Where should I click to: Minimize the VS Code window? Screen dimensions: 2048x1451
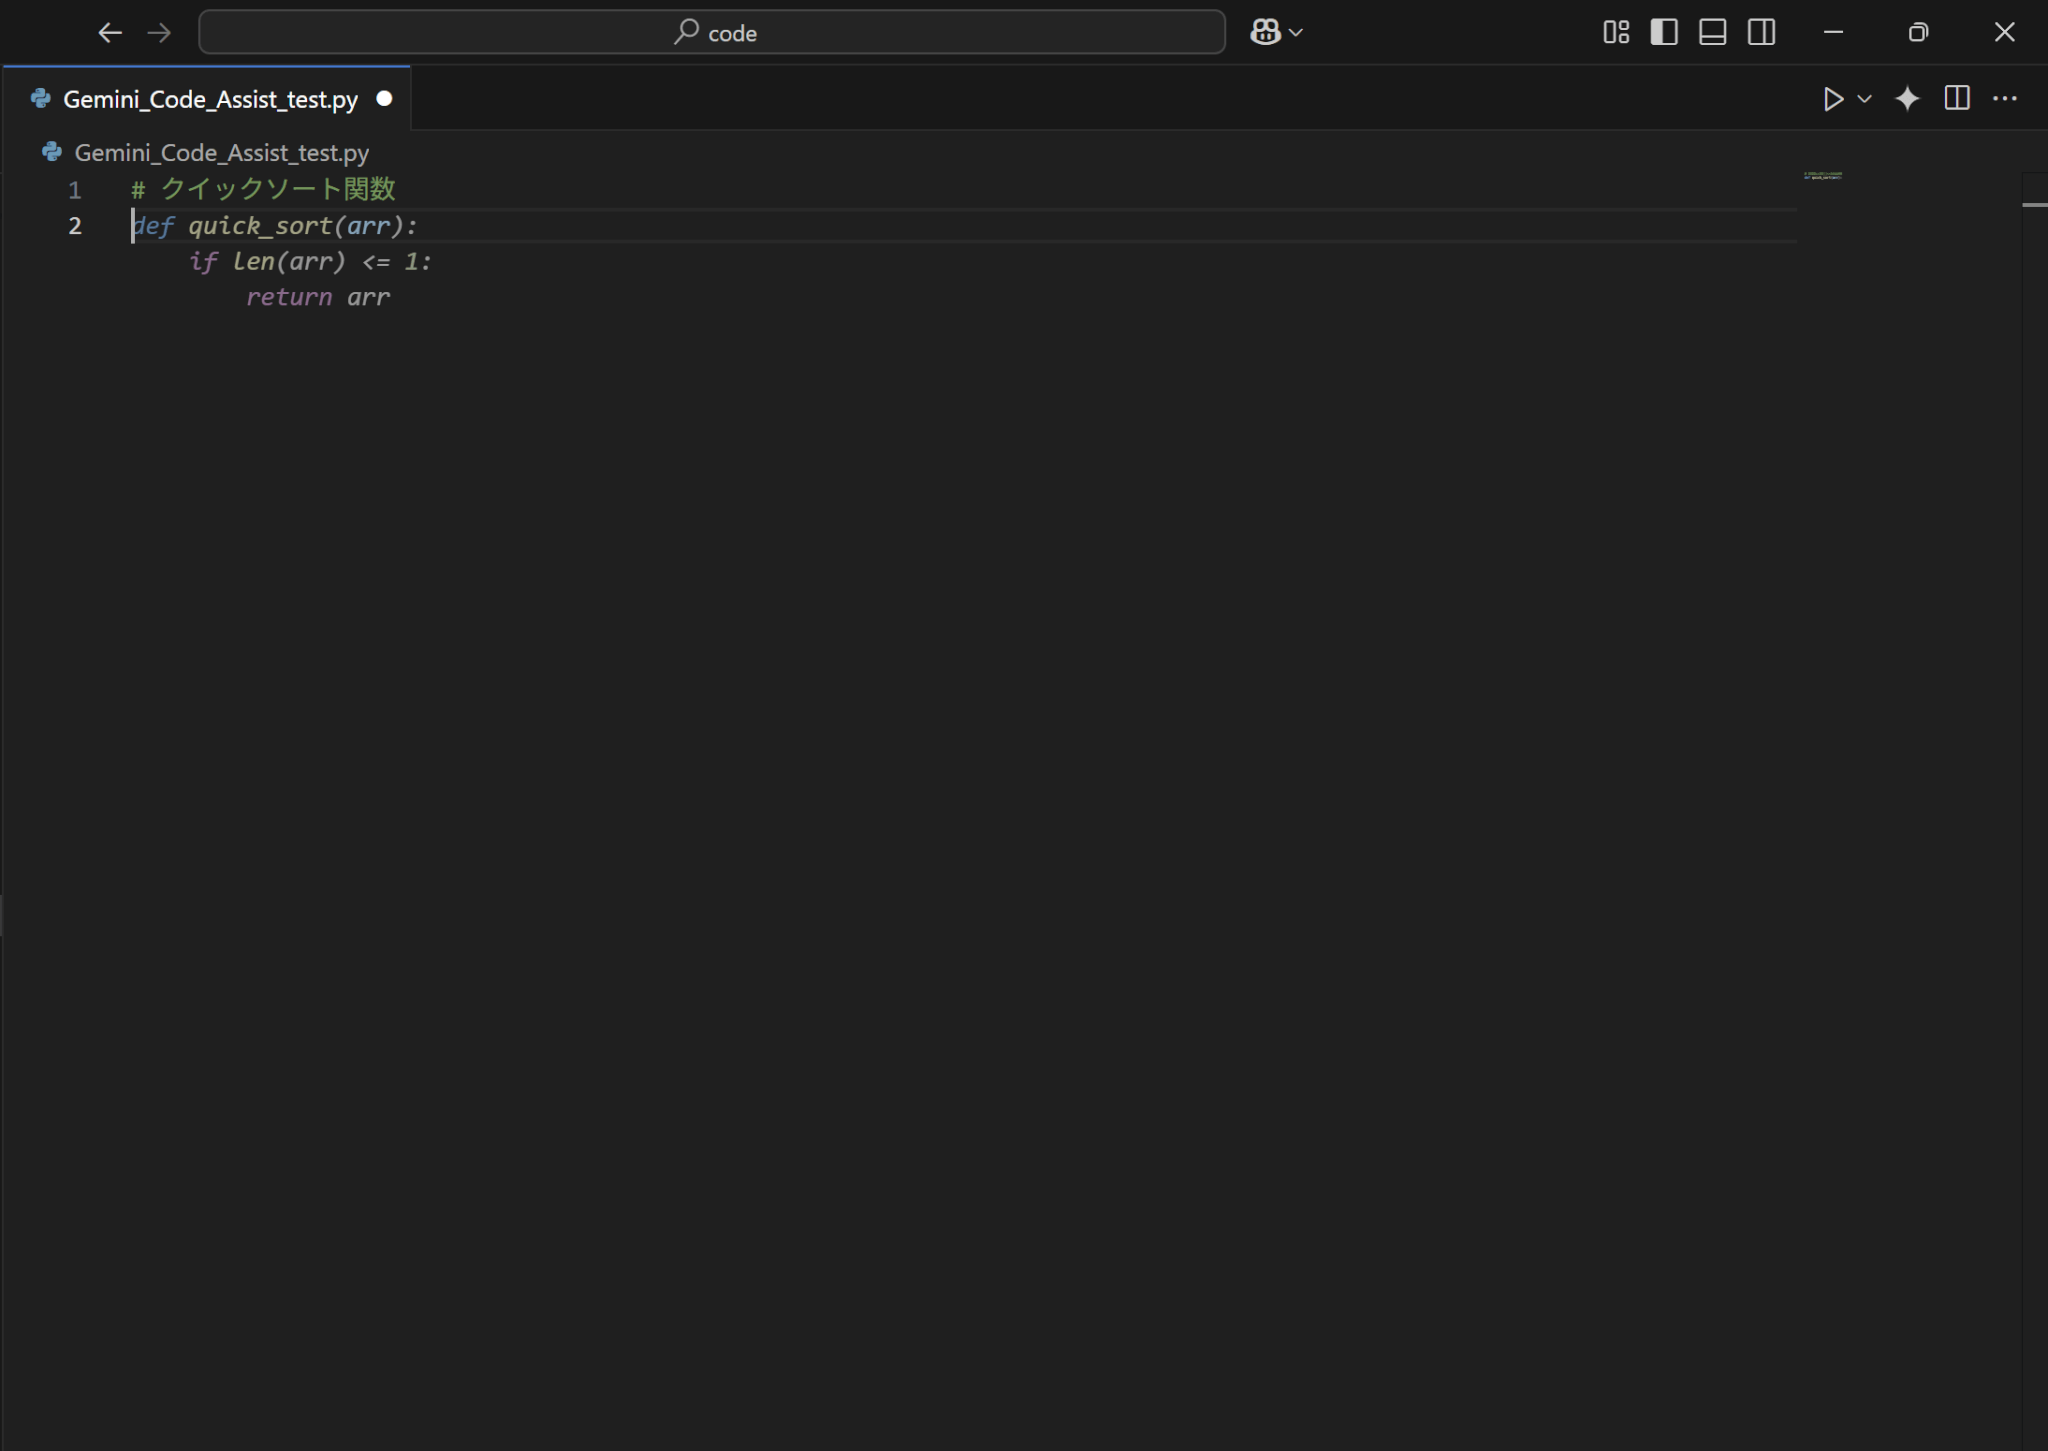pos(1833,33)
